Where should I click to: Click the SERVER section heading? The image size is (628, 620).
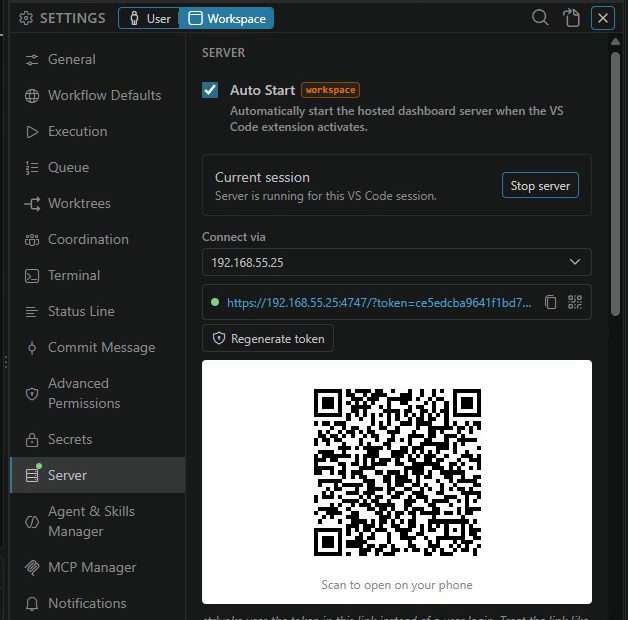pos(223,53)
